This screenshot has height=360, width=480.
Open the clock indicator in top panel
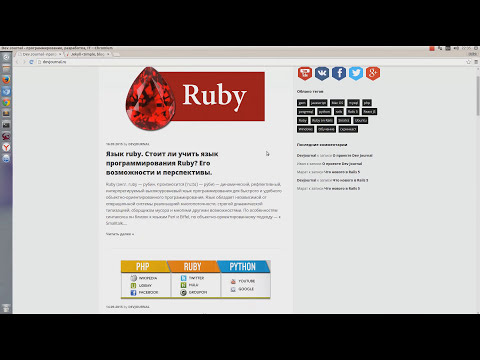point(466,48)
